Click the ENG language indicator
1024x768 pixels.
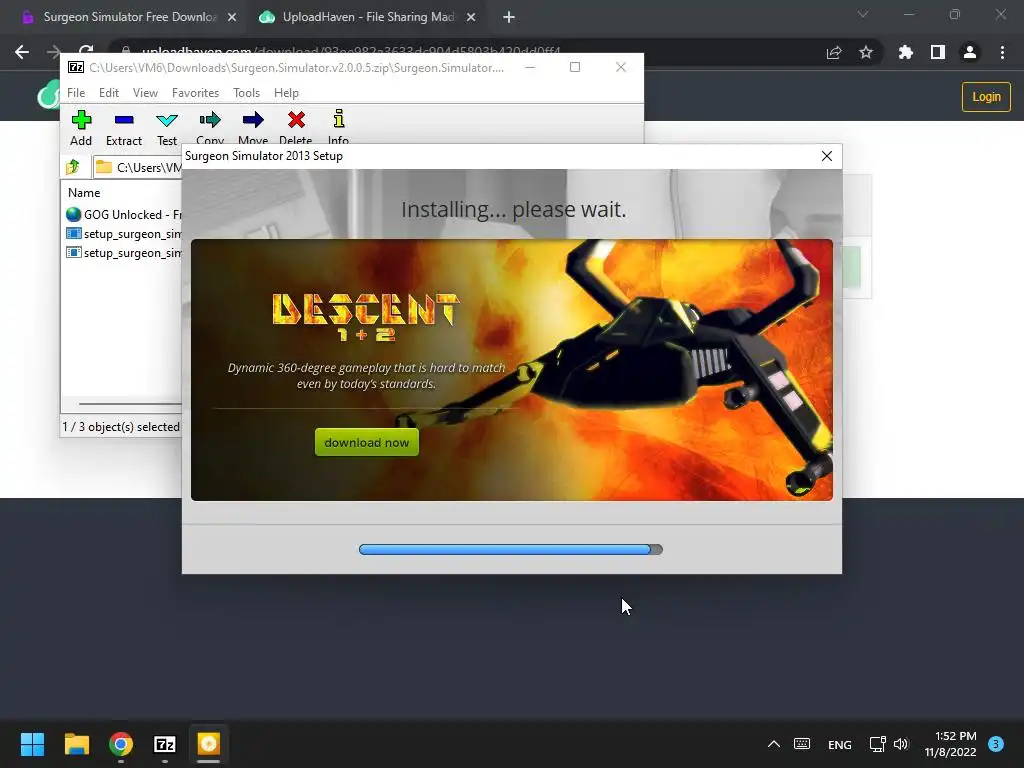click(839, 744)
